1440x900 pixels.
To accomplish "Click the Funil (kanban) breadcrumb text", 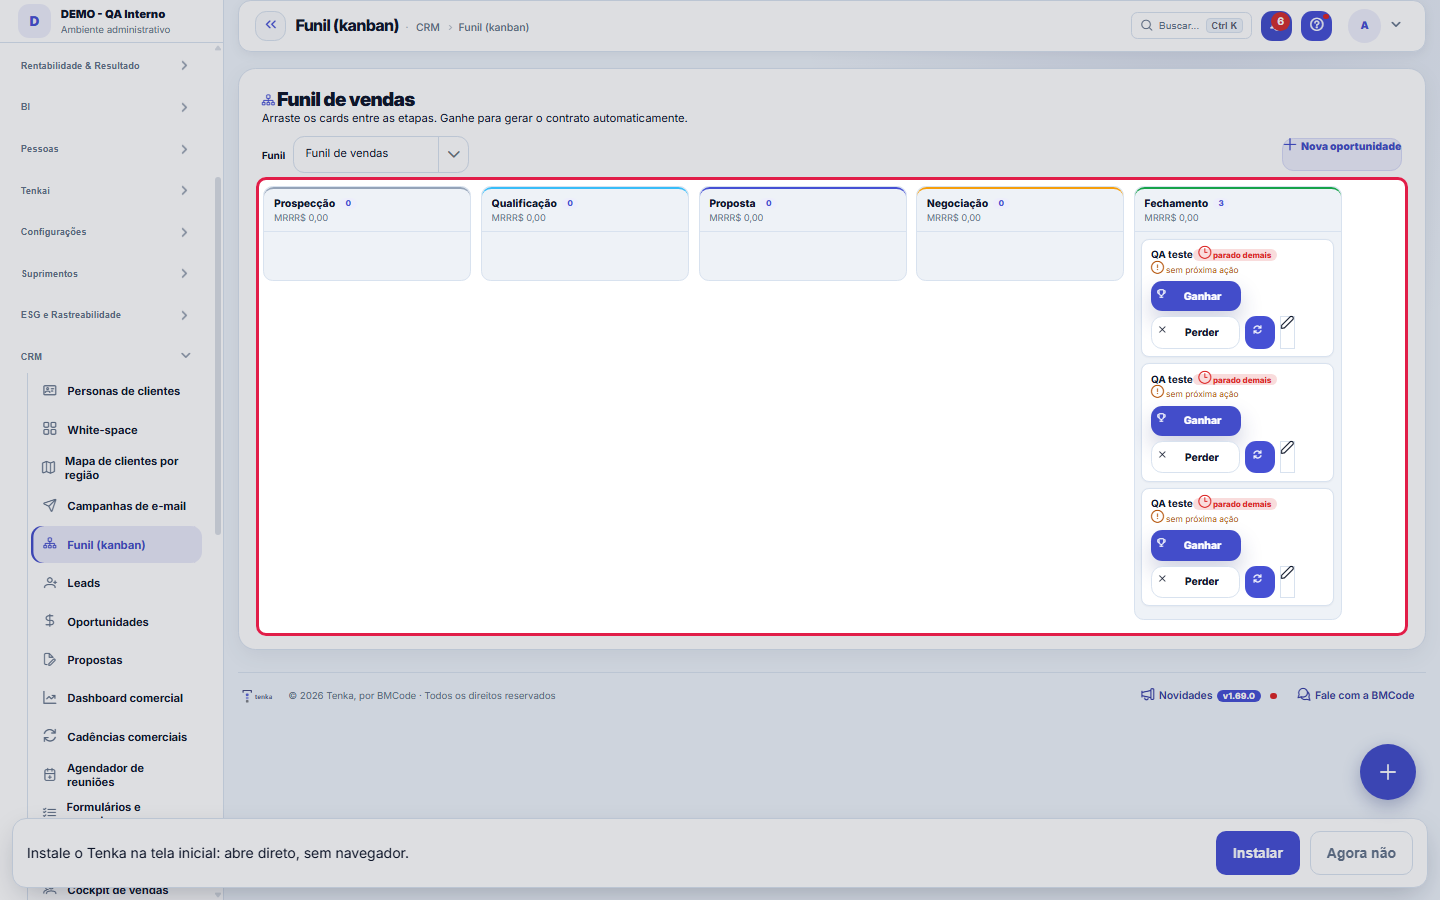I will click(x=494, y=27).
